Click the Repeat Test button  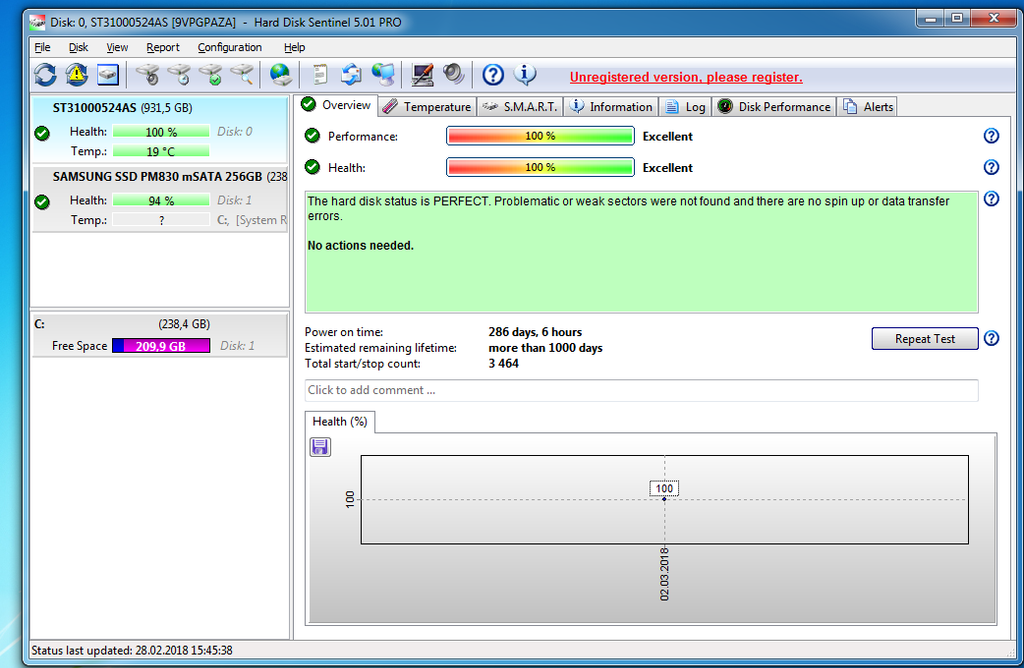point(925,339)
